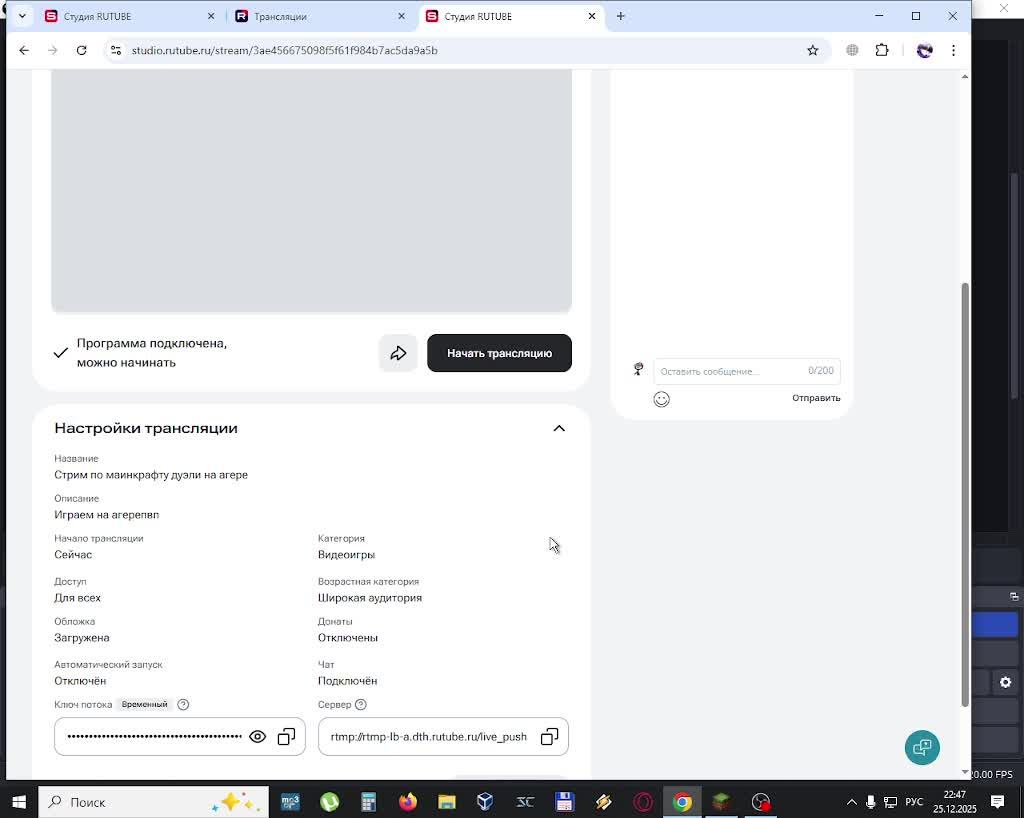Click the help icon next to Ключ потока
The width and height of the screenshot is (1024, 818).
point(183,705)
